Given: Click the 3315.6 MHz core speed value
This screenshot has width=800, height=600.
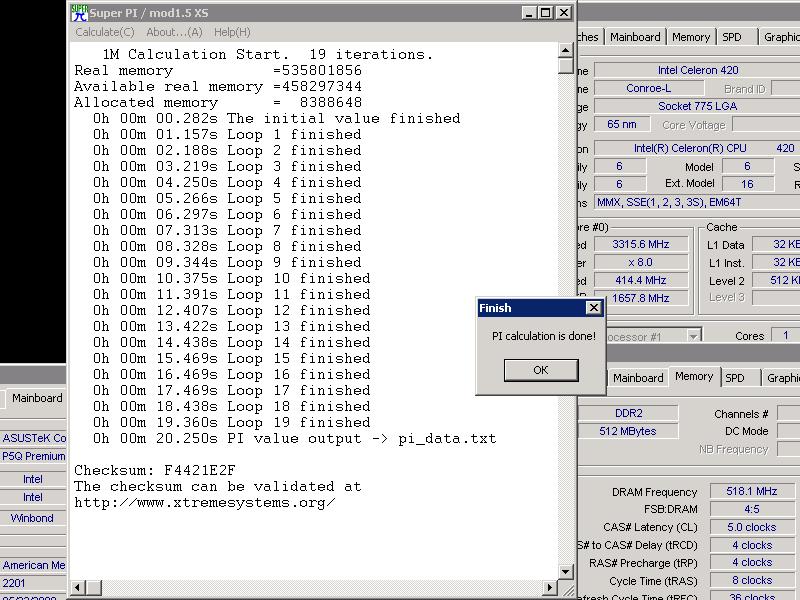Looking at the screenshot, I should [641, 244].
